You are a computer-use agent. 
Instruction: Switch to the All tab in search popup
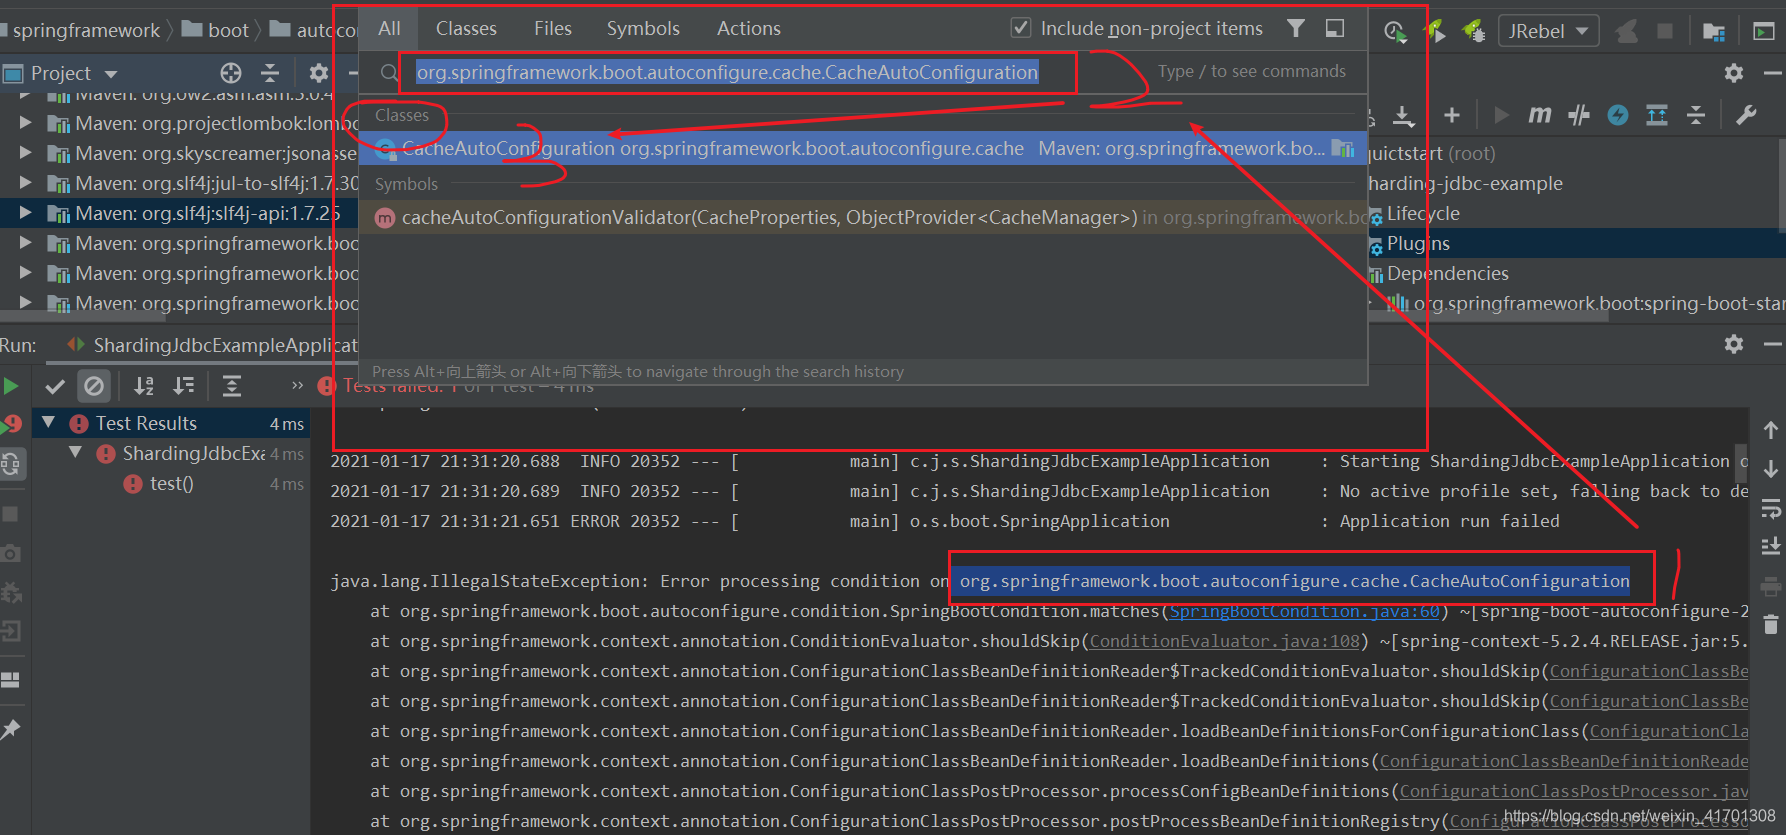[389, 29]
